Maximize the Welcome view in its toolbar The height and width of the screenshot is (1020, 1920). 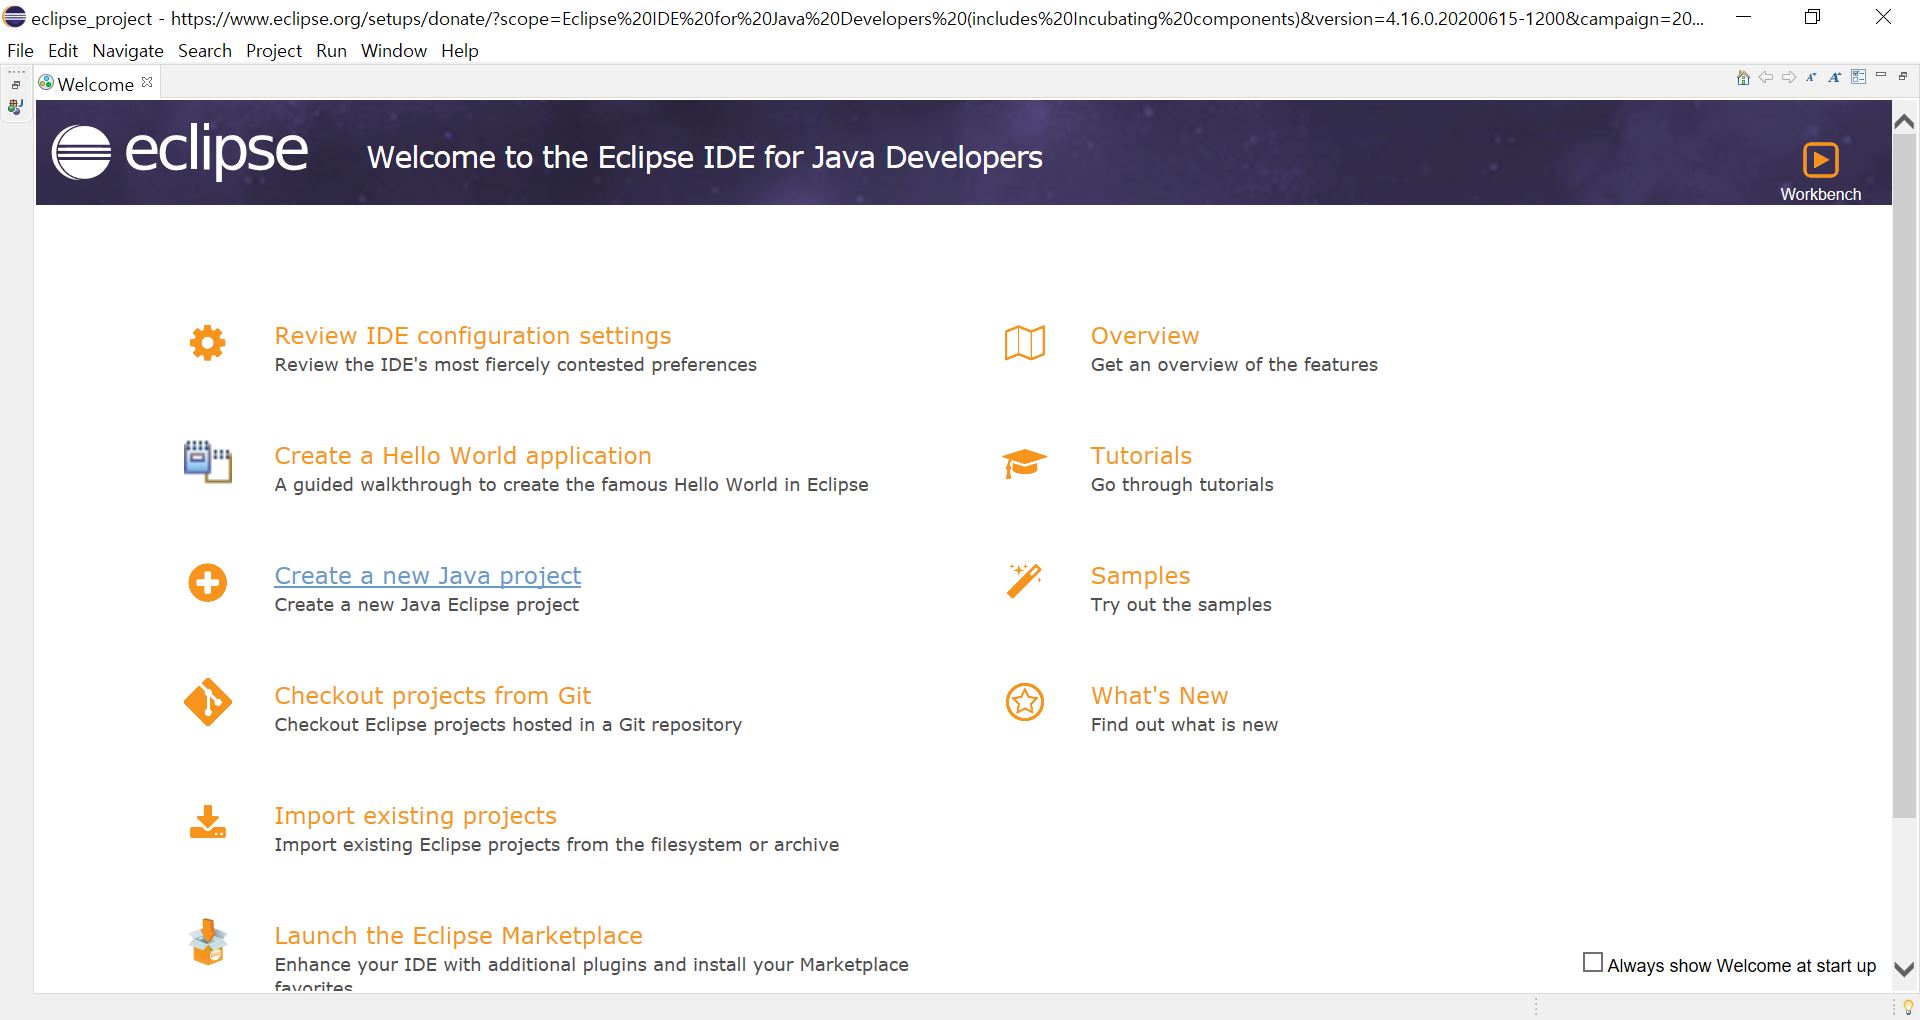(x=1903, y=76)
